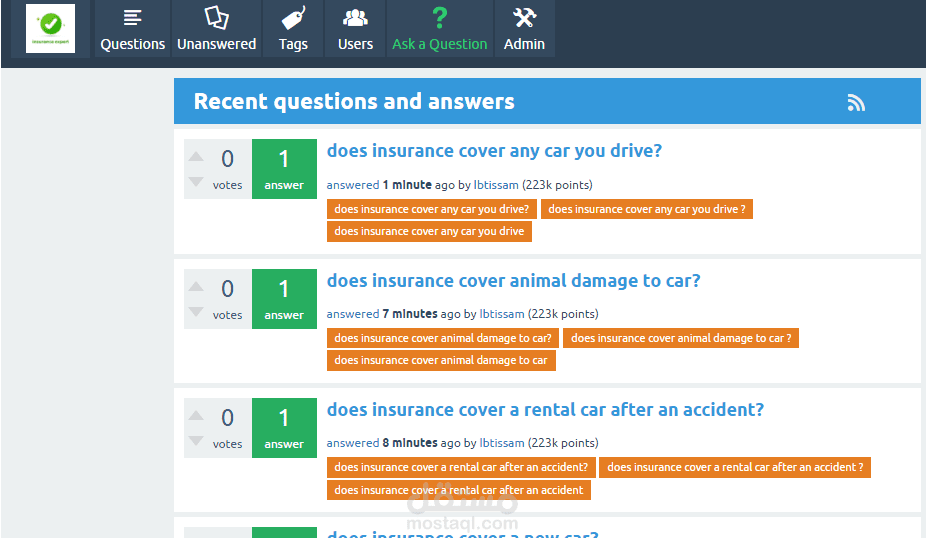This screenshot has width=926, height=544.
Task: Click tag 'does insurance cover any car you drive'
Action: click(x=429, y=231)
